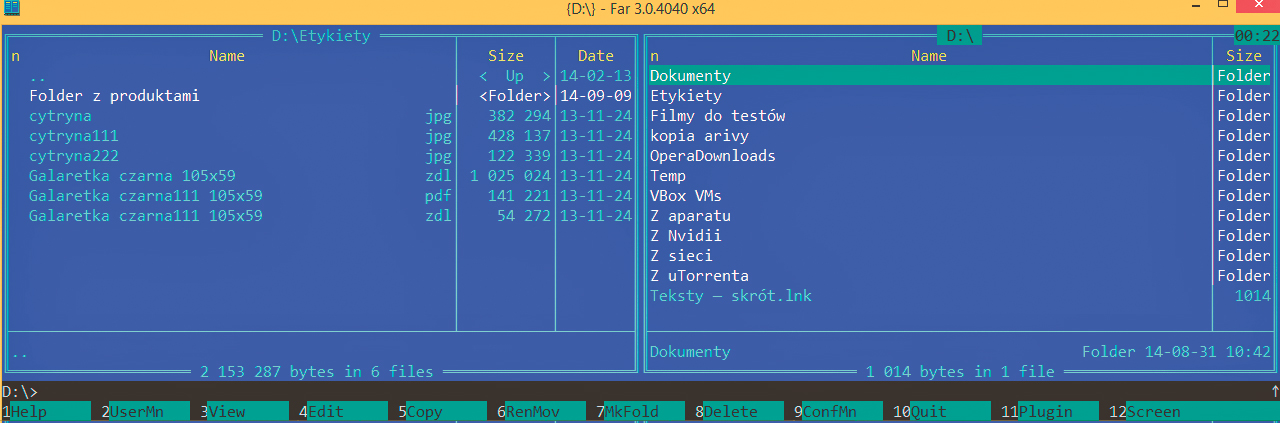The image size is (1280, 423).
Task: Click the Edit key bar item
Action: click(346, 411)
